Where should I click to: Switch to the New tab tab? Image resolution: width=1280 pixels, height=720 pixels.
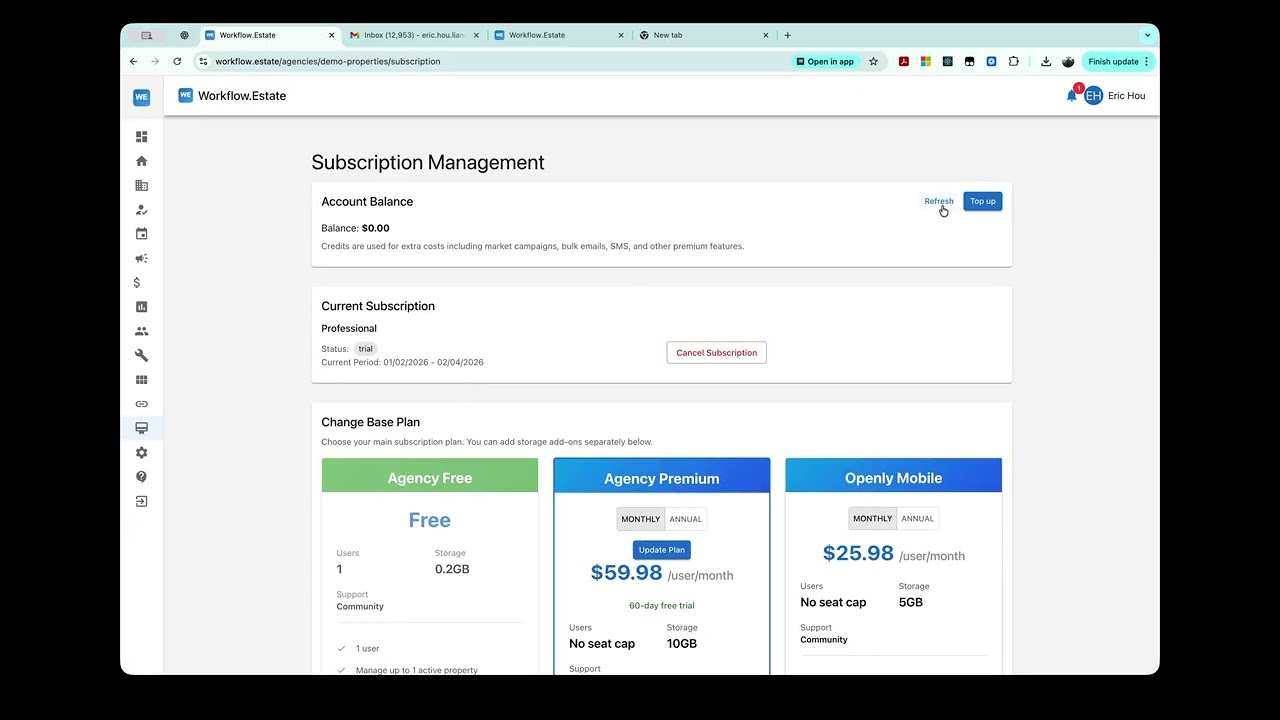pyautogui.click(x=704, y=35)
